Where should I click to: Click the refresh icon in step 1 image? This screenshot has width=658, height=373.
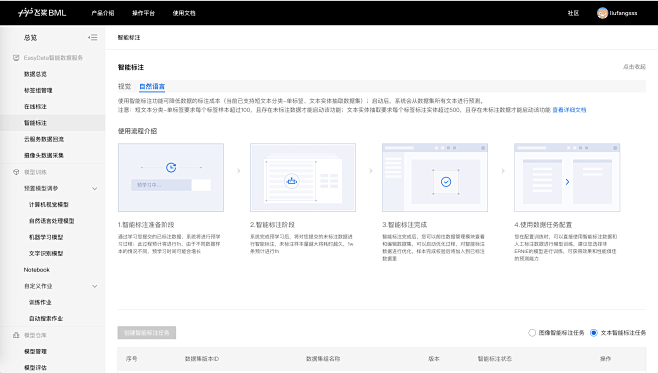[171, 167]
